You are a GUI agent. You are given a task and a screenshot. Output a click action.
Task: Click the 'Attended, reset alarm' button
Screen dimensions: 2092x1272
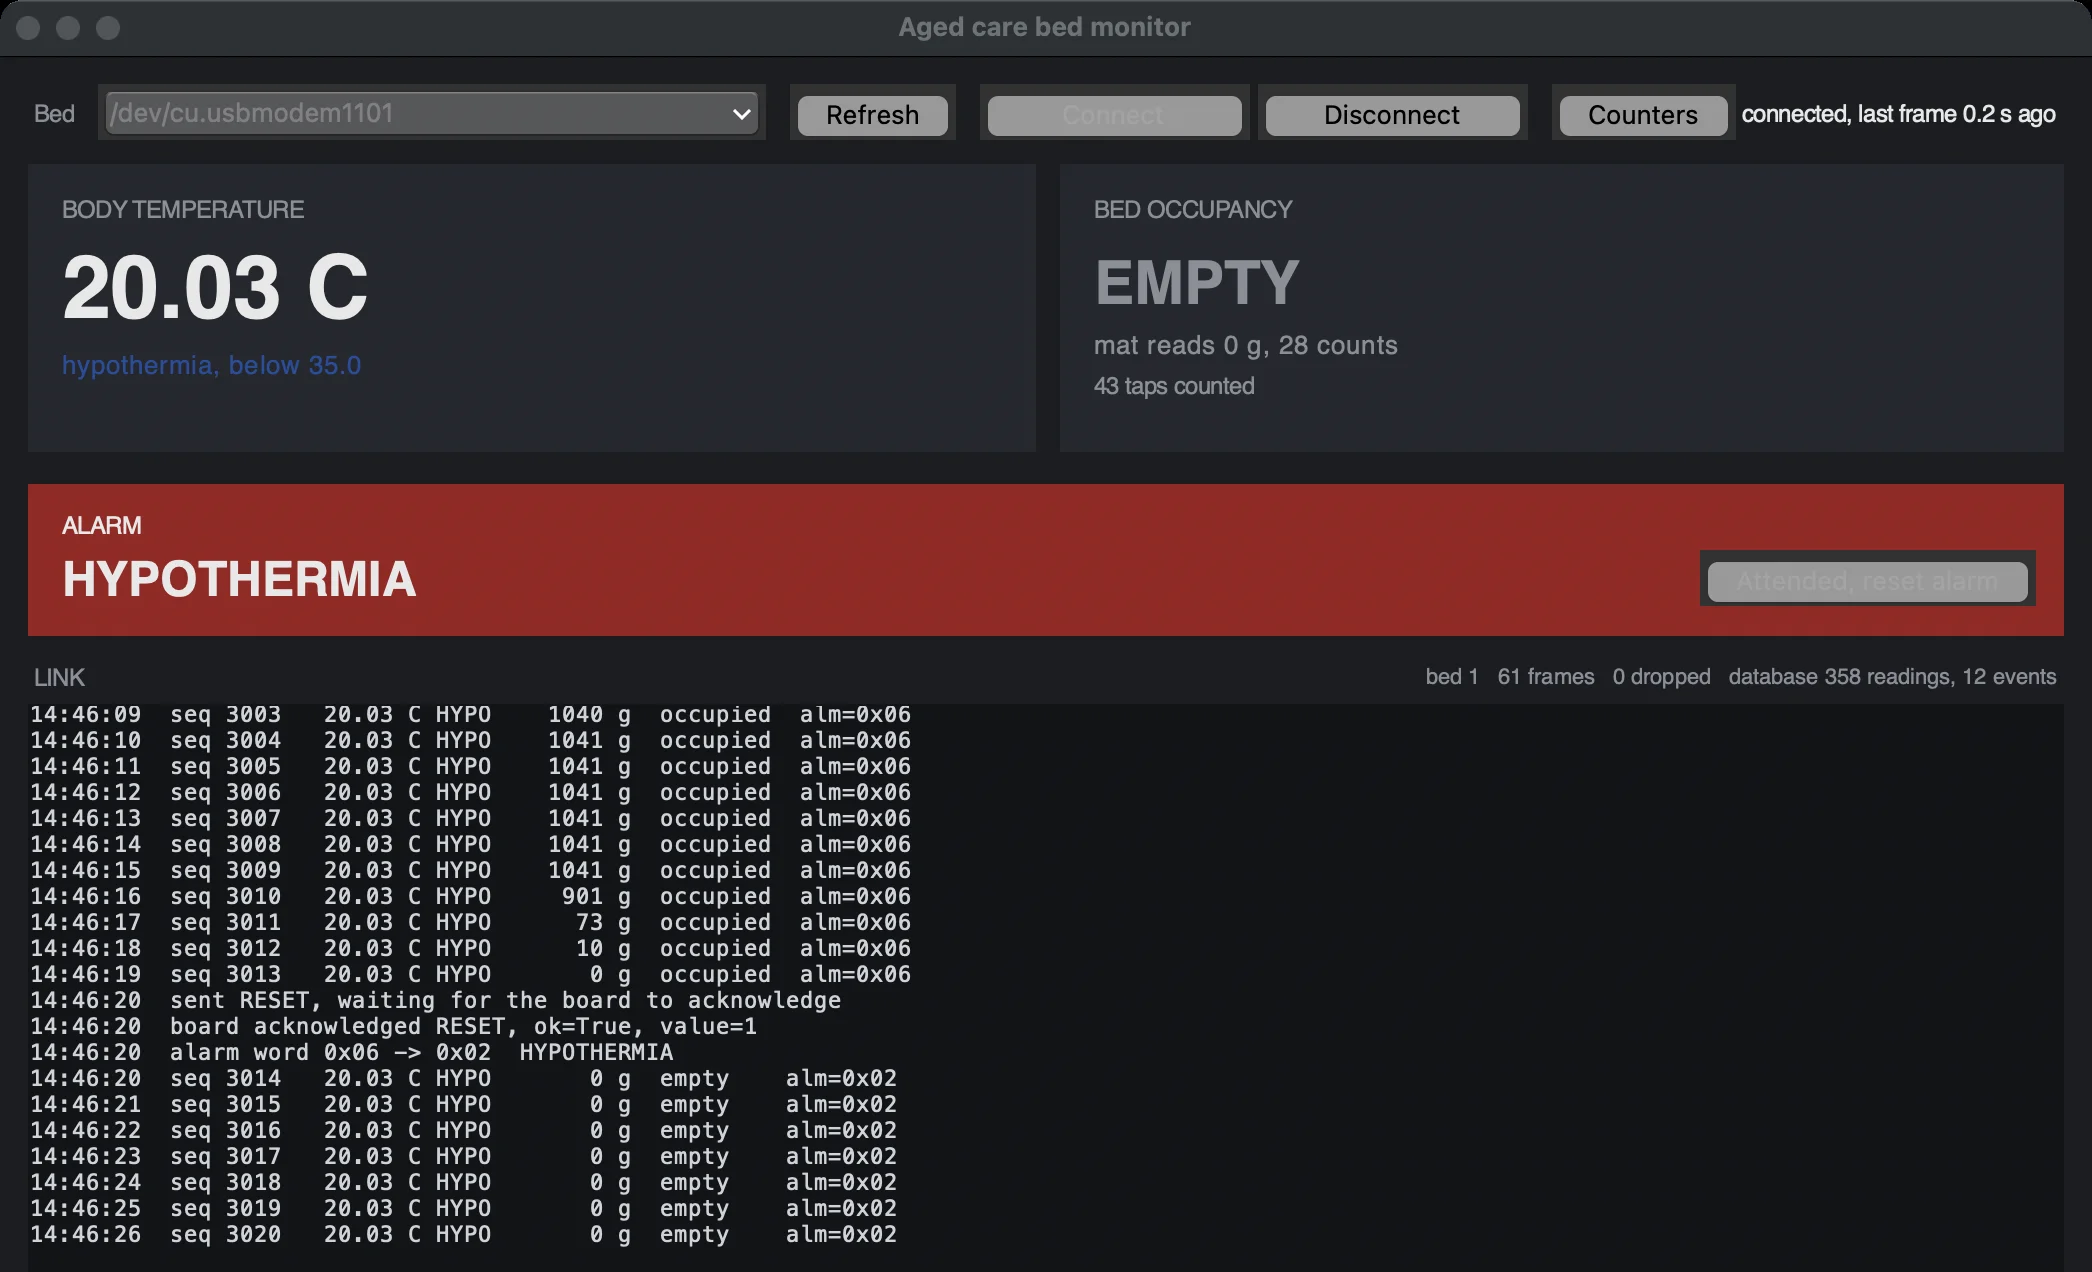click(x=1867, y=581)
